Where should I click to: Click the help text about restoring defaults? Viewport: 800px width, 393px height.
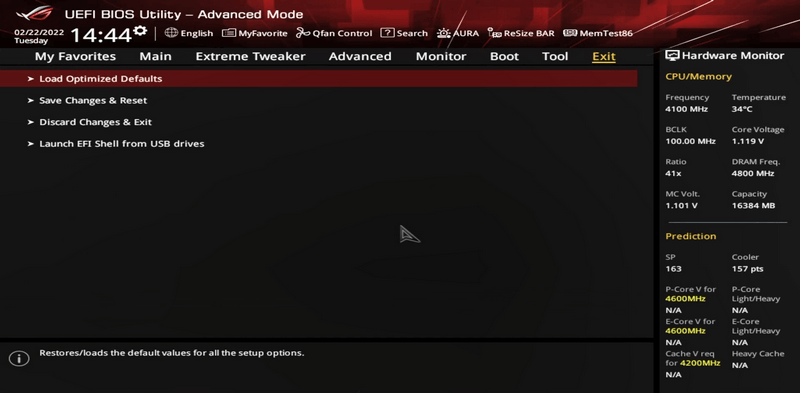pos(171,353)
